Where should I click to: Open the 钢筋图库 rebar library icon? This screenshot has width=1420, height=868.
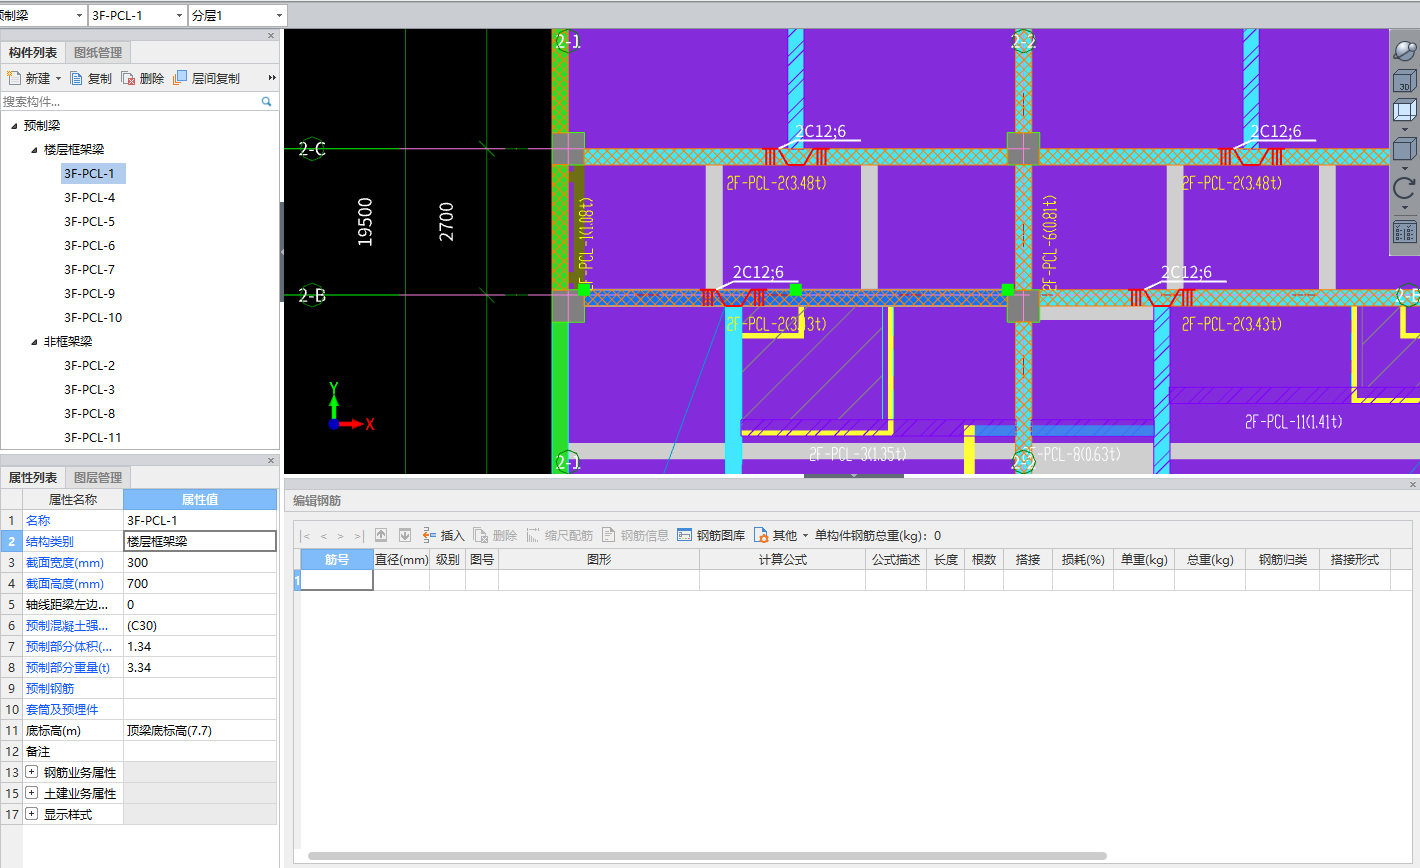(x=685, y=535)
